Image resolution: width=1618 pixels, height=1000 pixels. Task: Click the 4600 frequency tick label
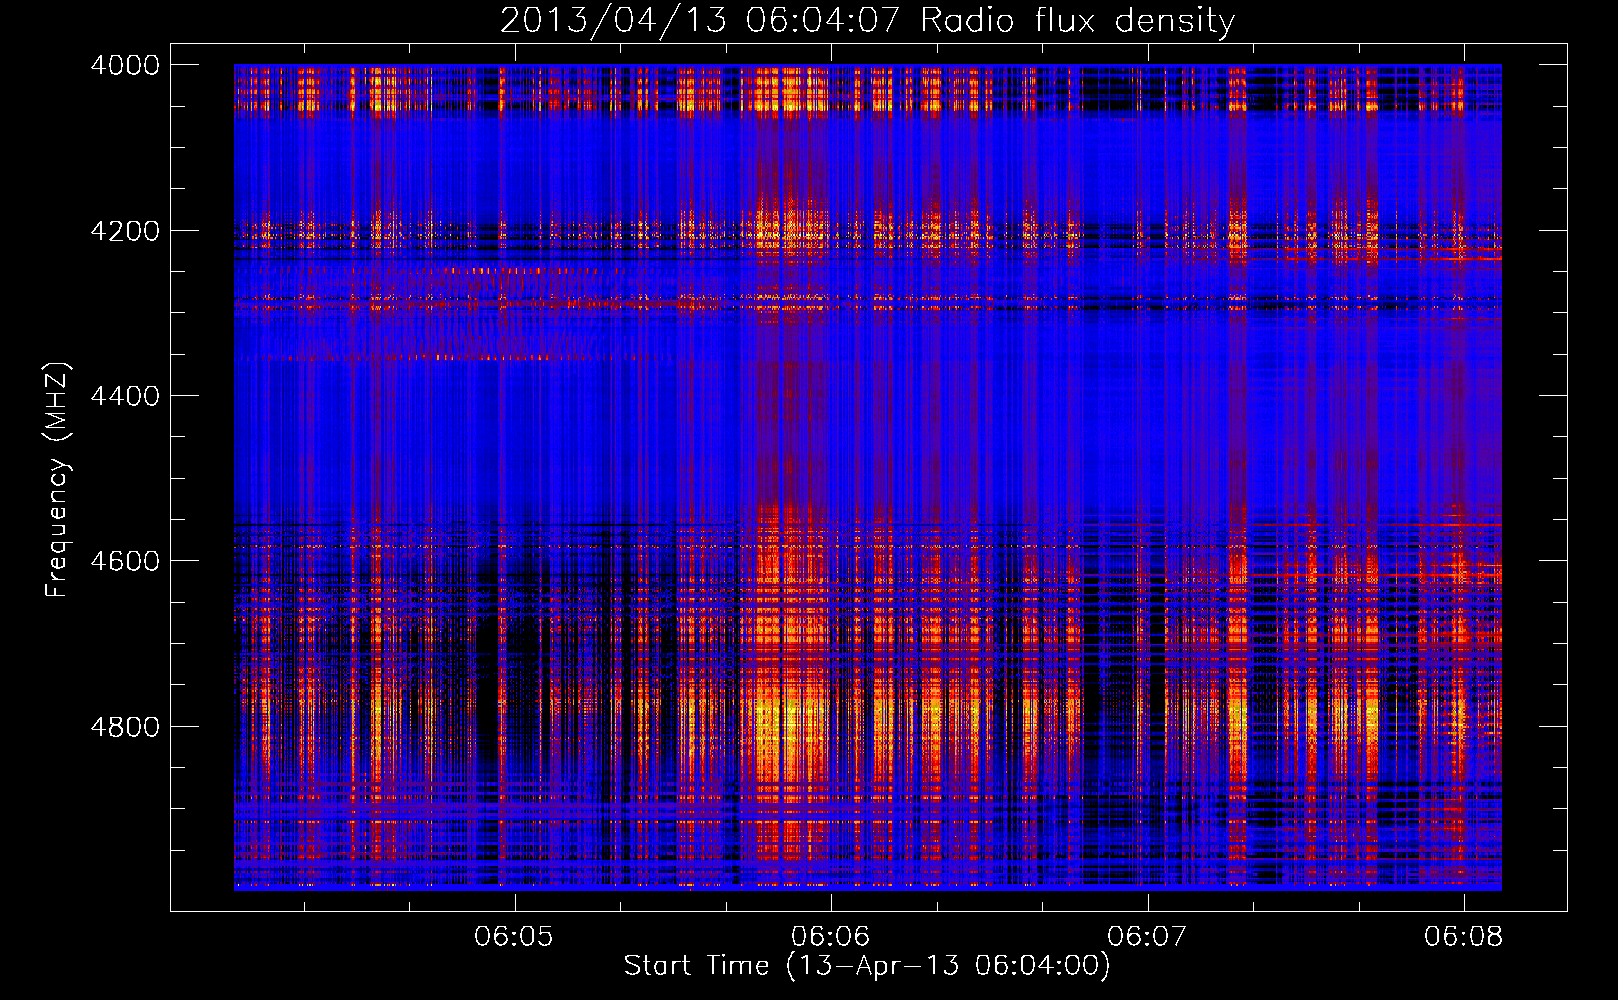(x=125, y=561)
